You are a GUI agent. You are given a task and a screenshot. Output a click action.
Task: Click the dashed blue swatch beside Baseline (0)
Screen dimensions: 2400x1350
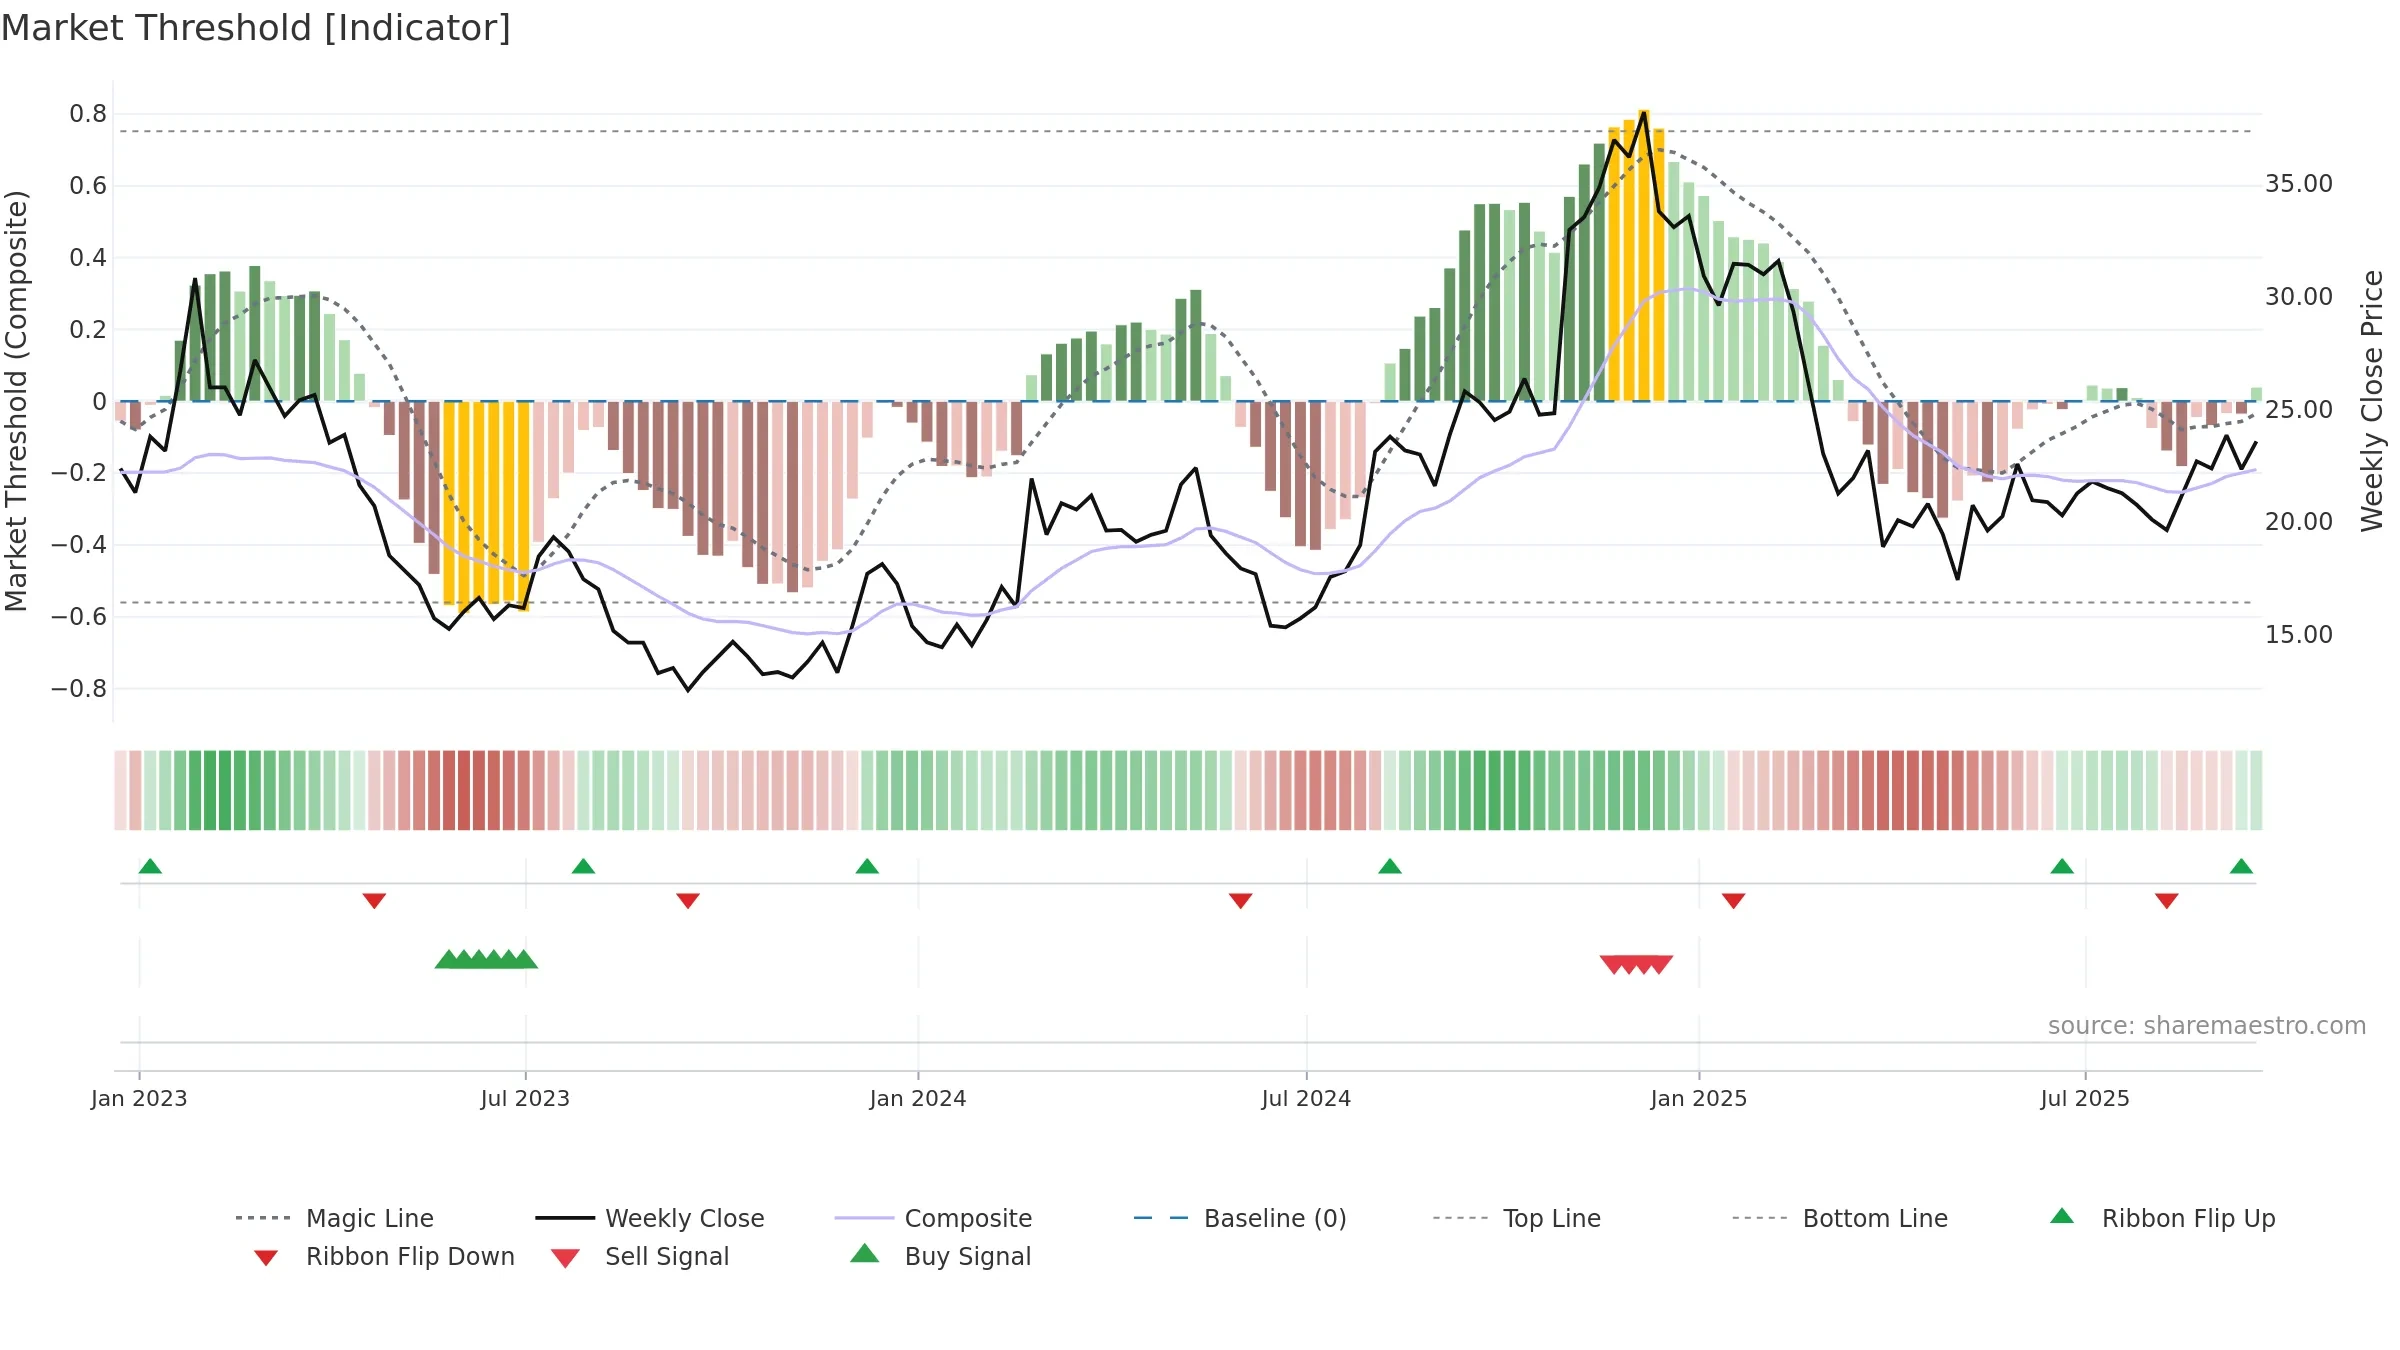pos(1161,1218)
